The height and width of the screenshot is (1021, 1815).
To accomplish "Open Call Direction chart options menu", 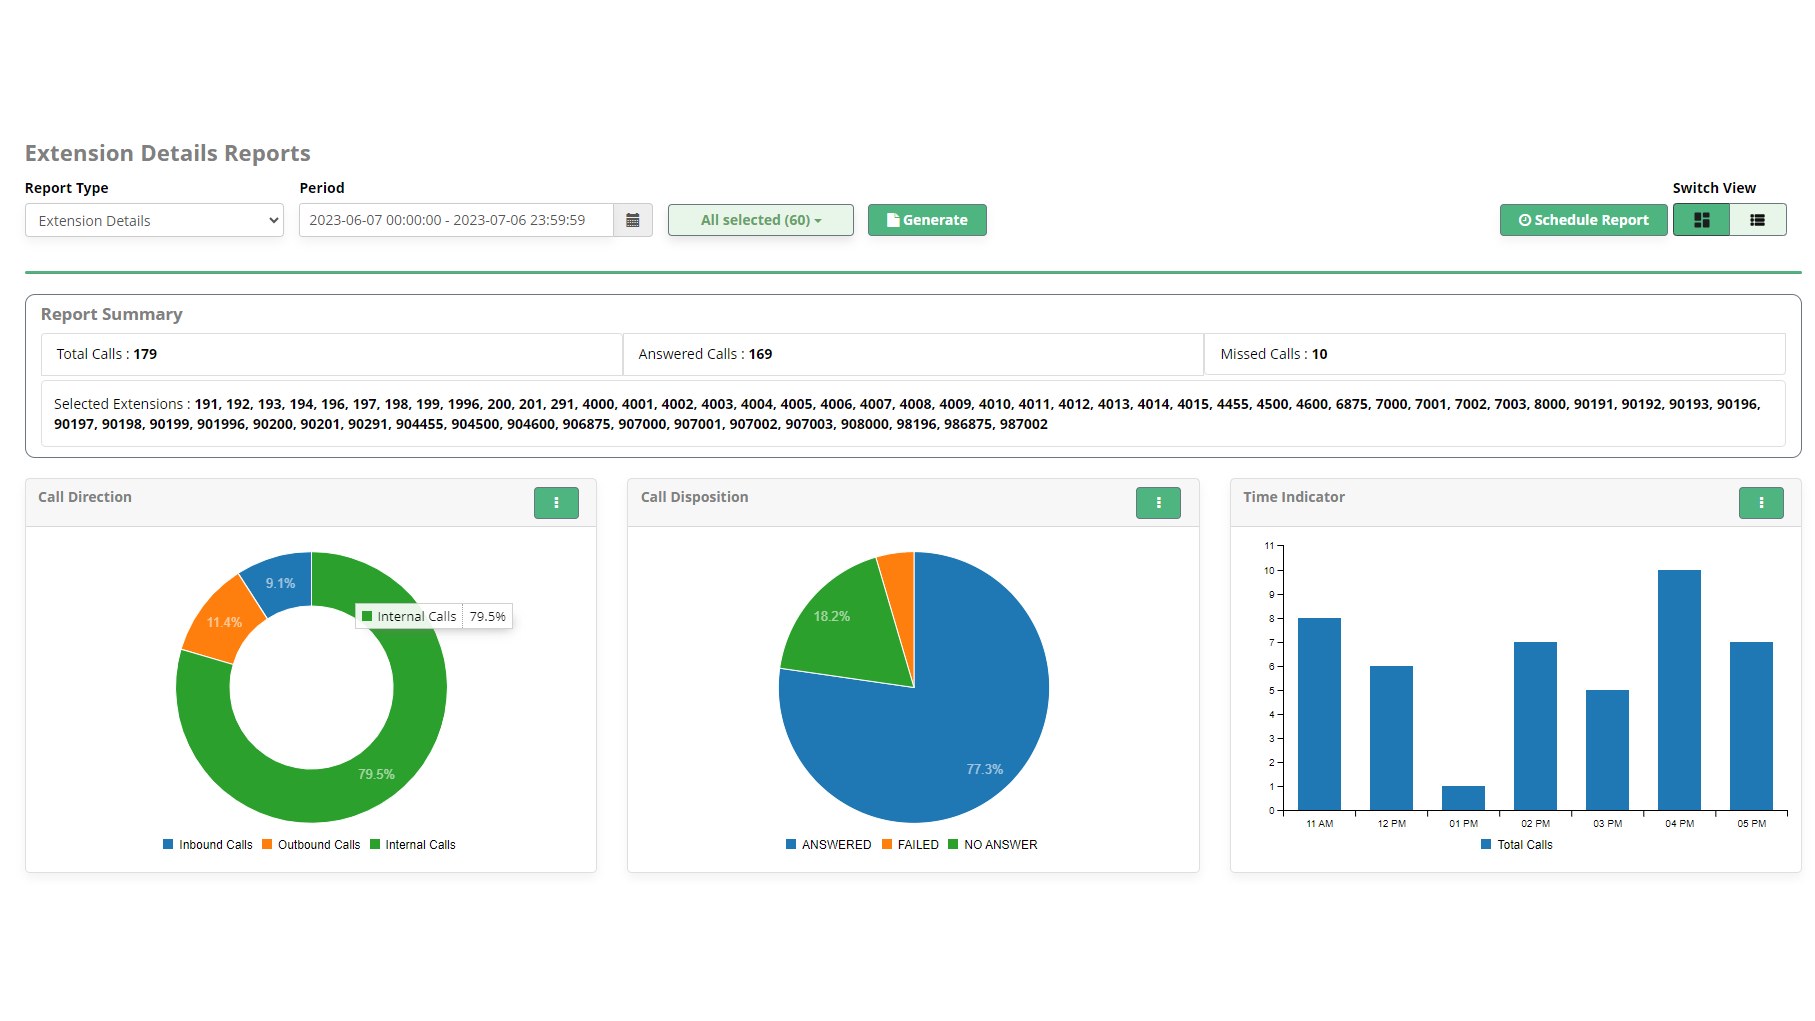I will coord(556,503).
